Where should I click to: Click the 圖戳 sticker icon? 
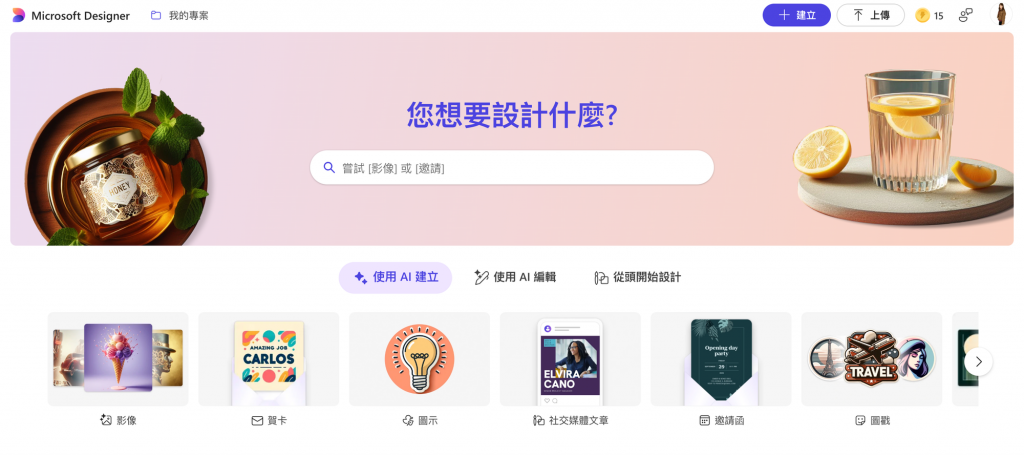click(x=860, y=421)
